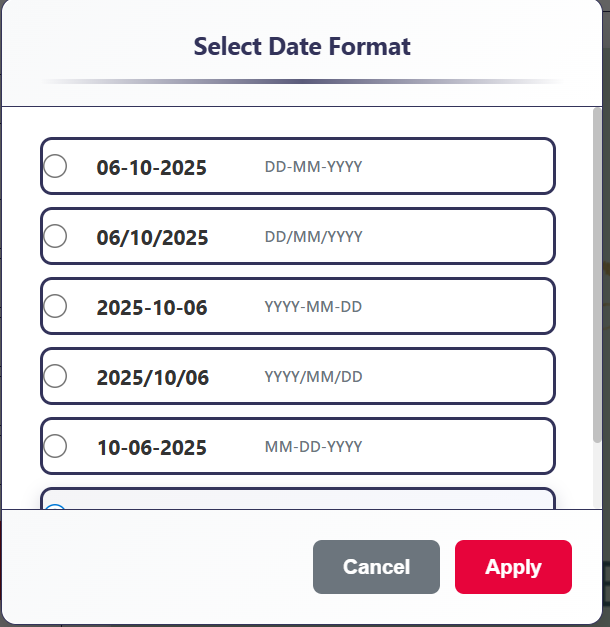610x627 pixels.
Task: Click the 2025/10/06 date example
Action: (x=153, y=377)
